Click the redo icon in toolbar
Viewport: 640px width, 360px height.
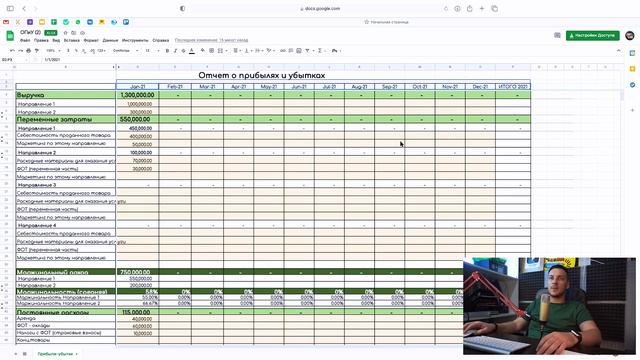[x=20, y=51]
